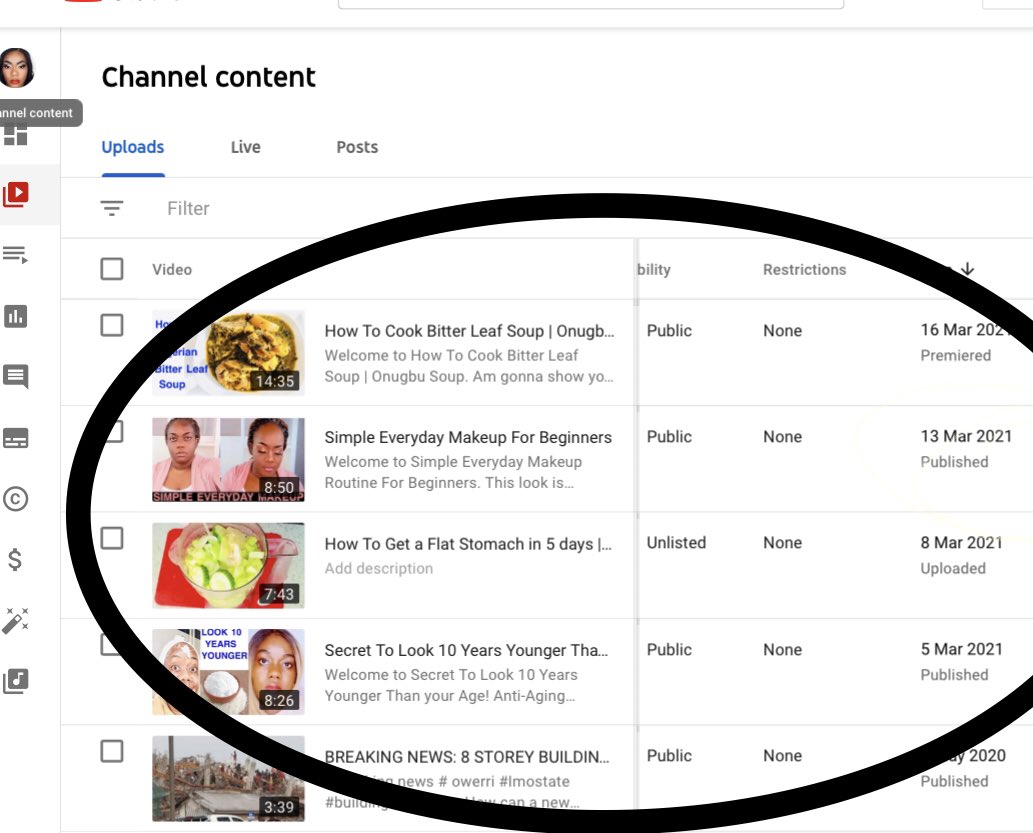Image resolution: width=1033 pixels, height=833 pixels.
Task: Open the Dashboard sidebar icon
Action: 15,136
